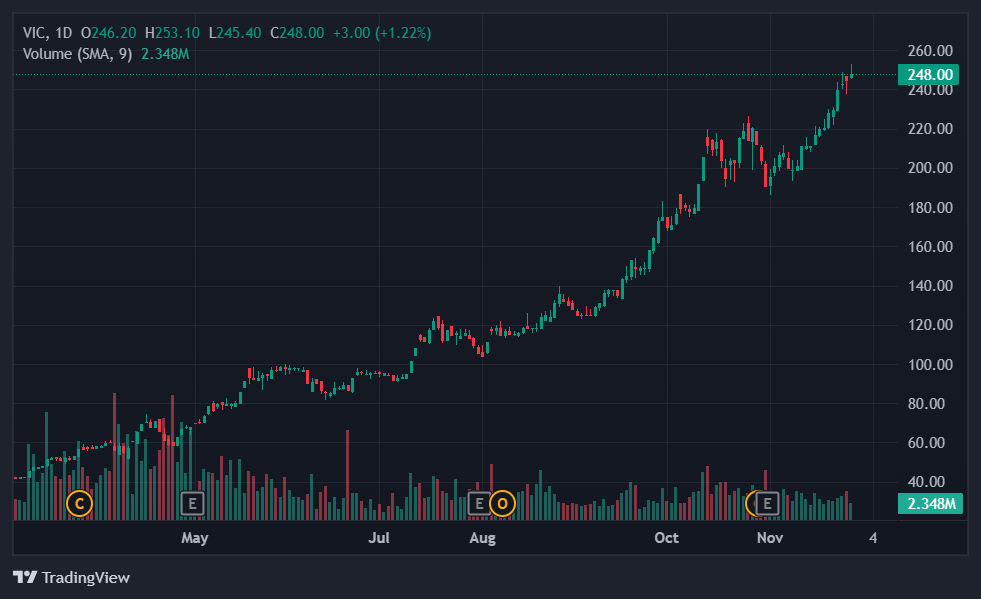This screenshot has height=599, width=981.
Task: Click the VIC symbol name in legend
Action: pyautogui.click(x=35, y=33)
